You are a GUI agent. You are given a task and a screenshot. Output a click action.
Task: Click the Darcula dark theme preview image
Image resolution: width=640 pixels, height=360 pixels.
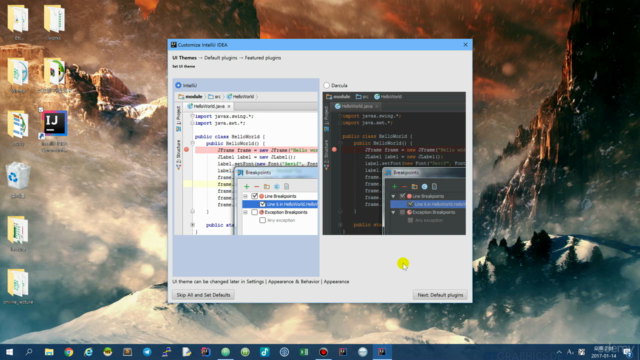[x=394, y=163]
